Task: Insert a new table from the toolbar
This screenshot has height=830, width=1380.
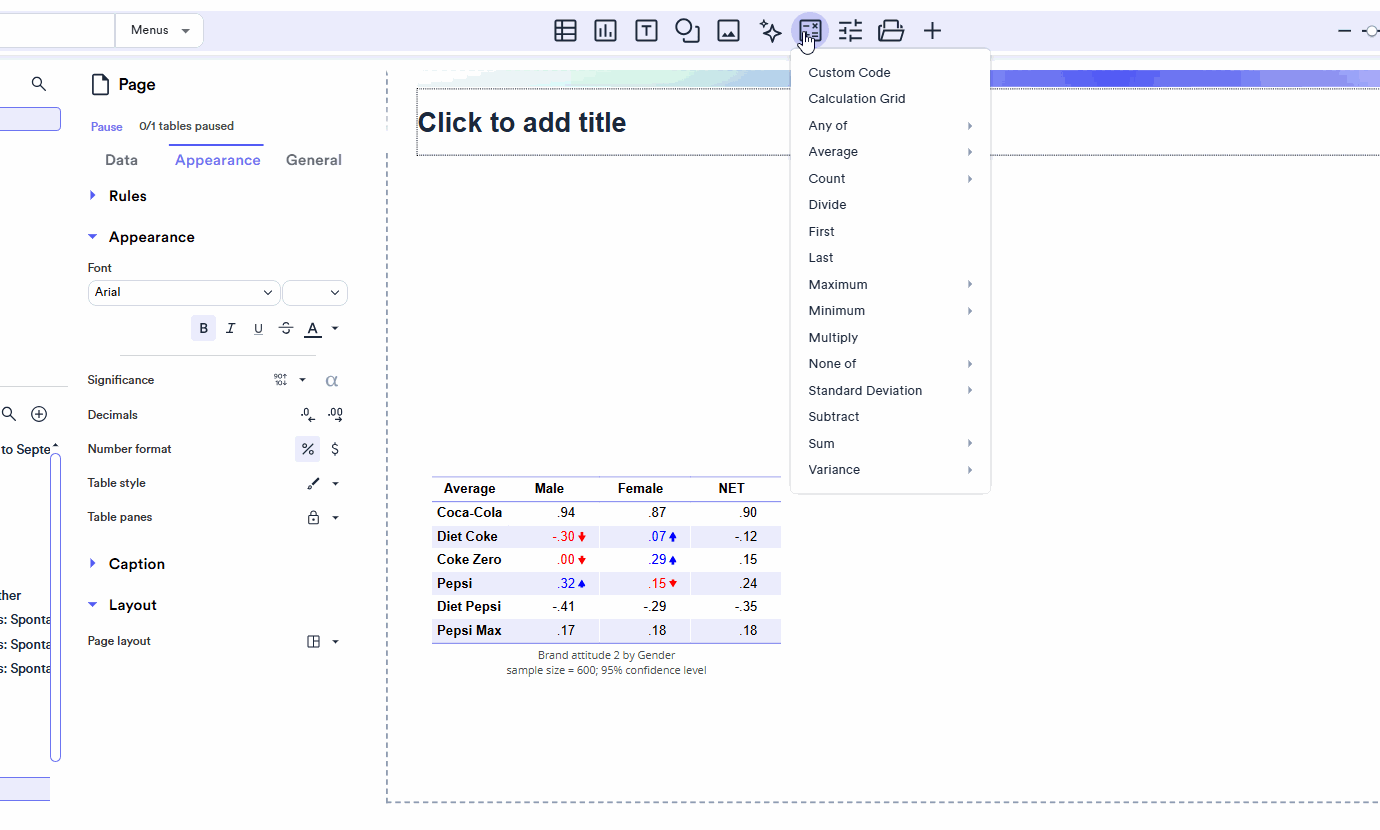Action: pyautogui.click(x=565, y=30)
